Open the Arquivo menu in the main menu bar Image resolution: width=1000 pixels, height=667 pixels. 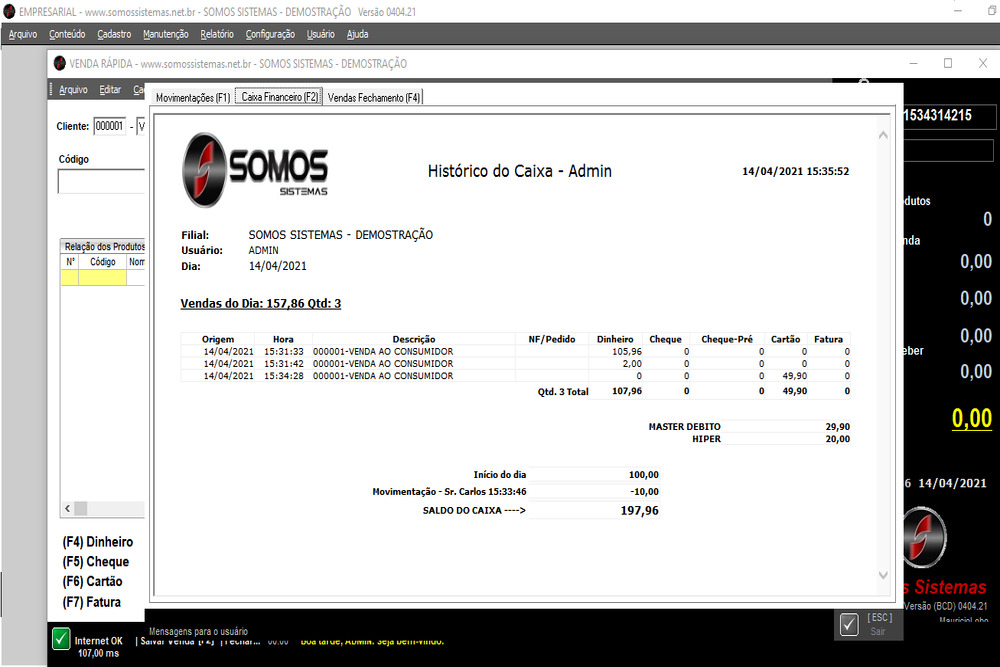pos(23,34)
